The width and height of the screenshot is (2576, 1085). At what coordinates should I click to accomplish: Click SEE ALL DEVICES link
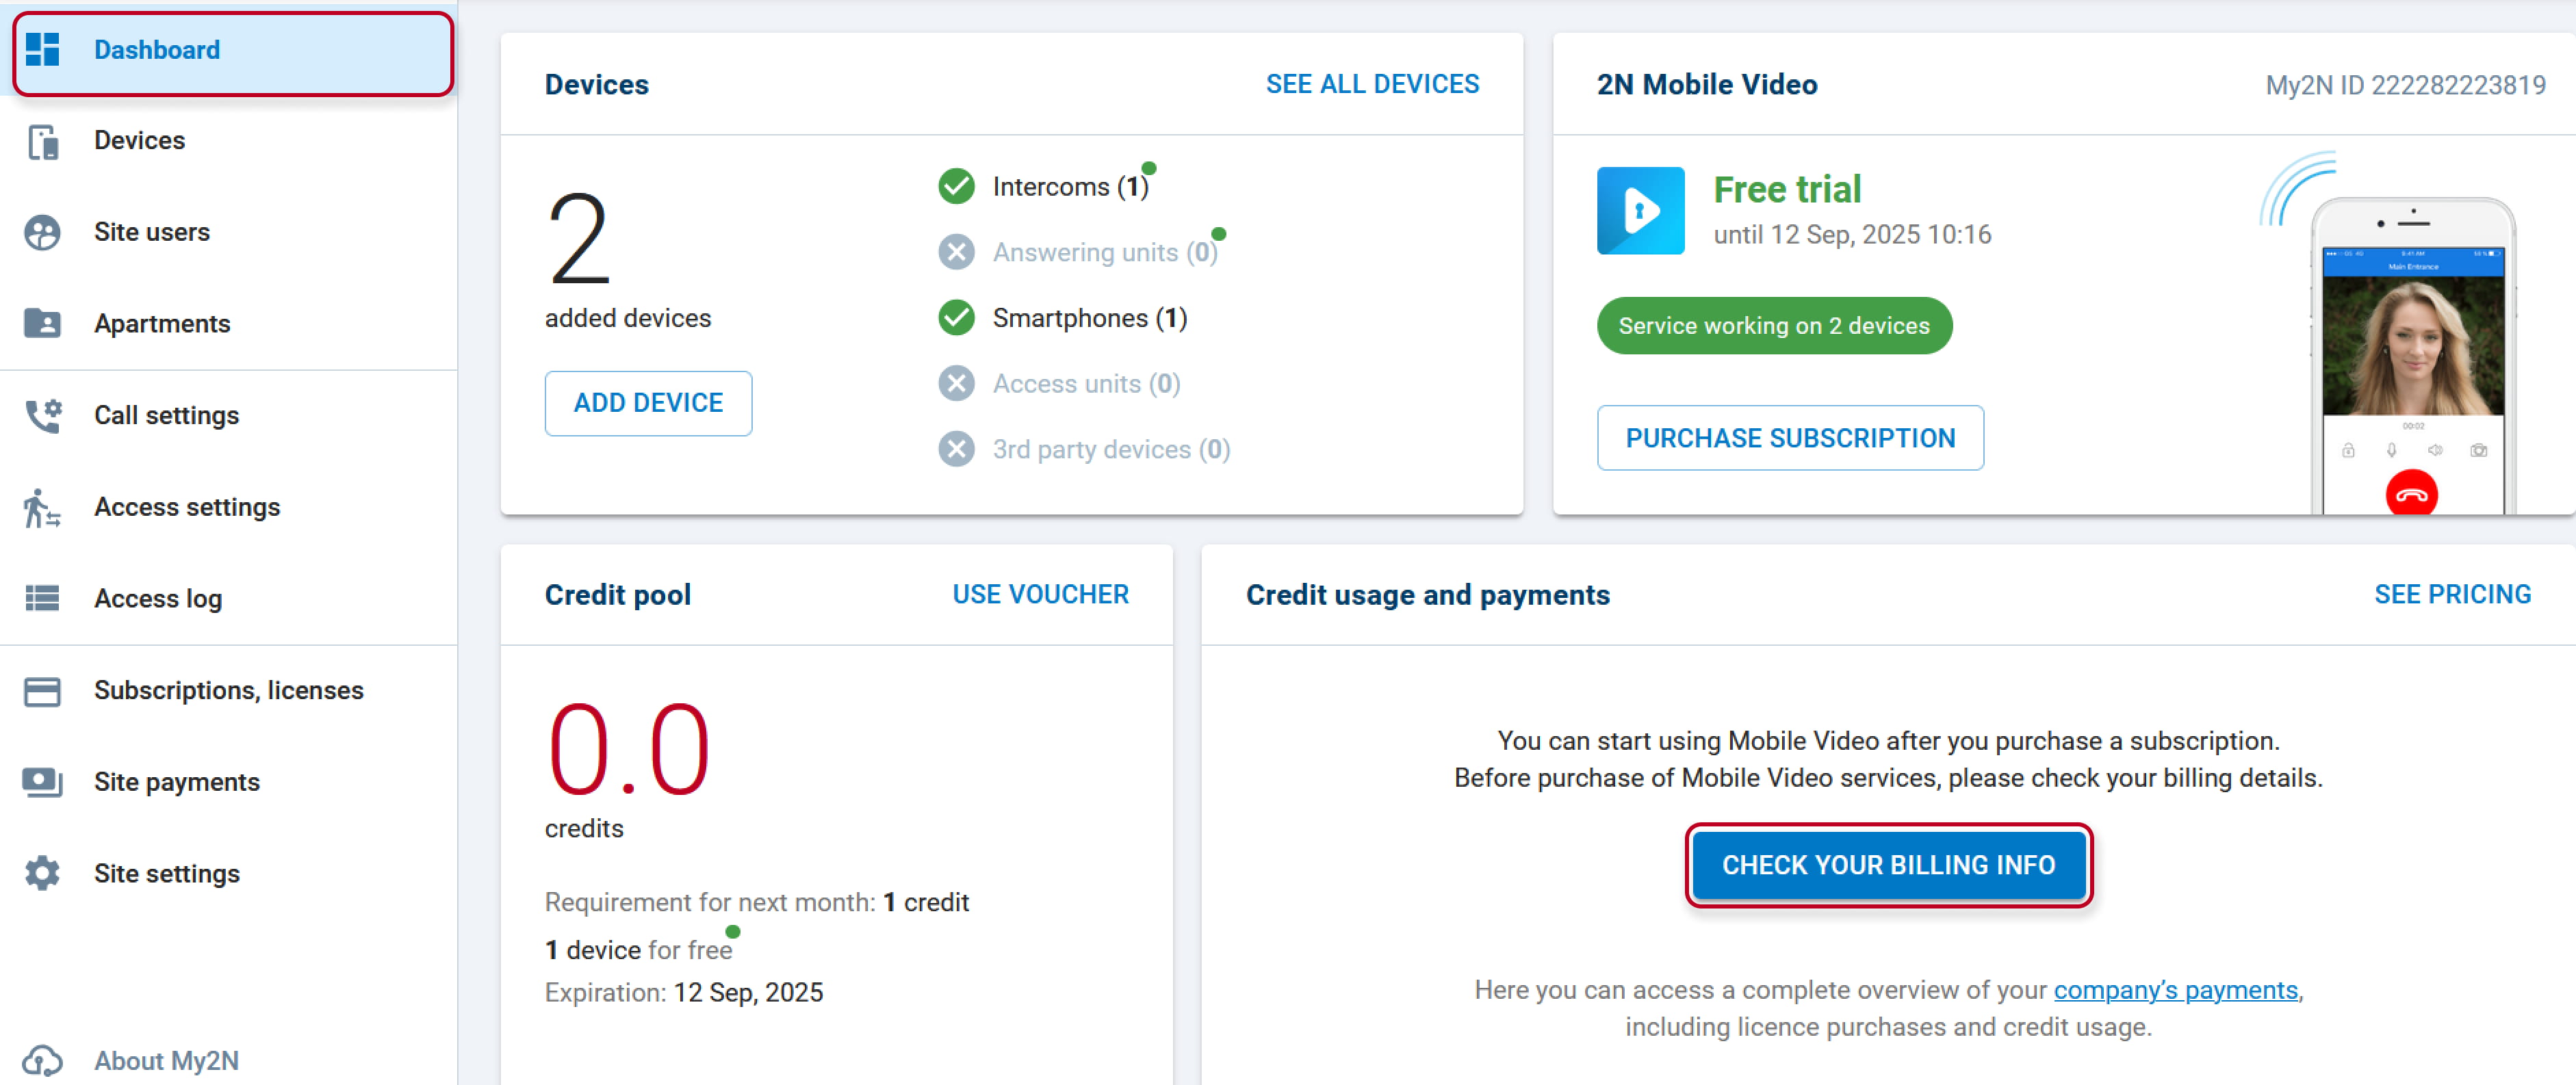[1372, 84]
